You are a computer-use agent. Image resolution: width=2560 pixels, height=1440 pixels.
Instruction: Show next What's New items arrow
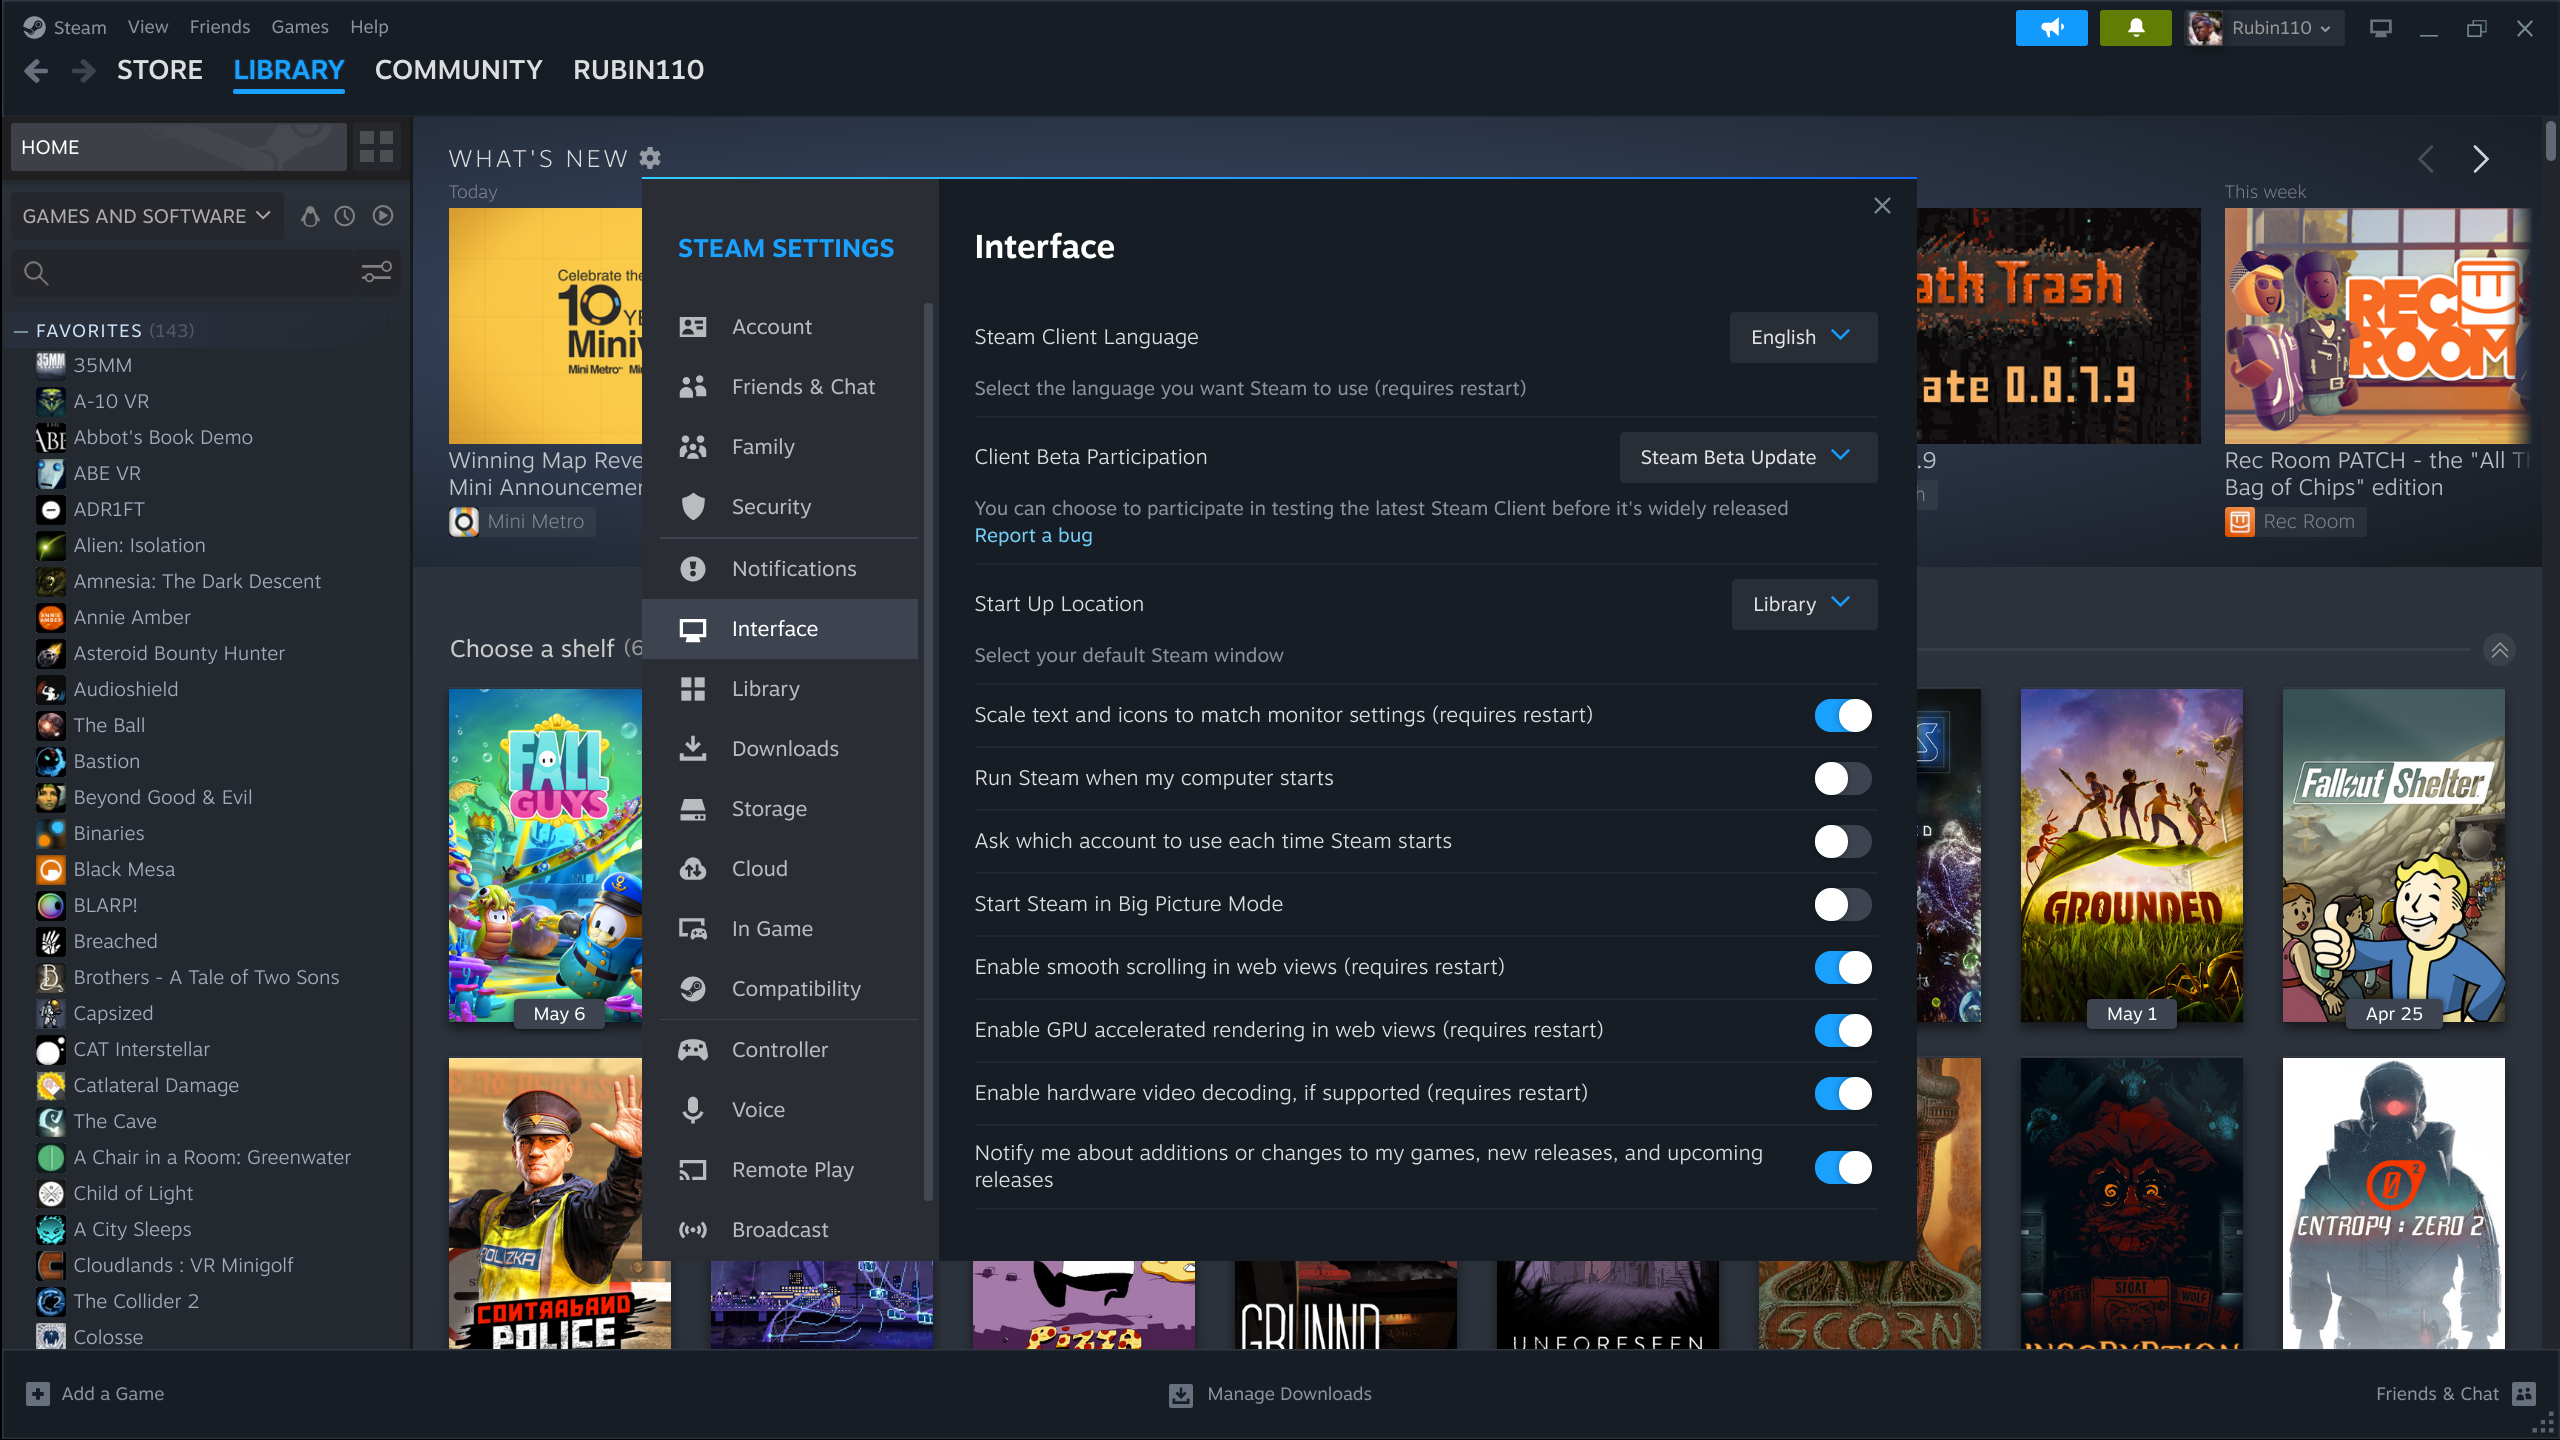2481,159
